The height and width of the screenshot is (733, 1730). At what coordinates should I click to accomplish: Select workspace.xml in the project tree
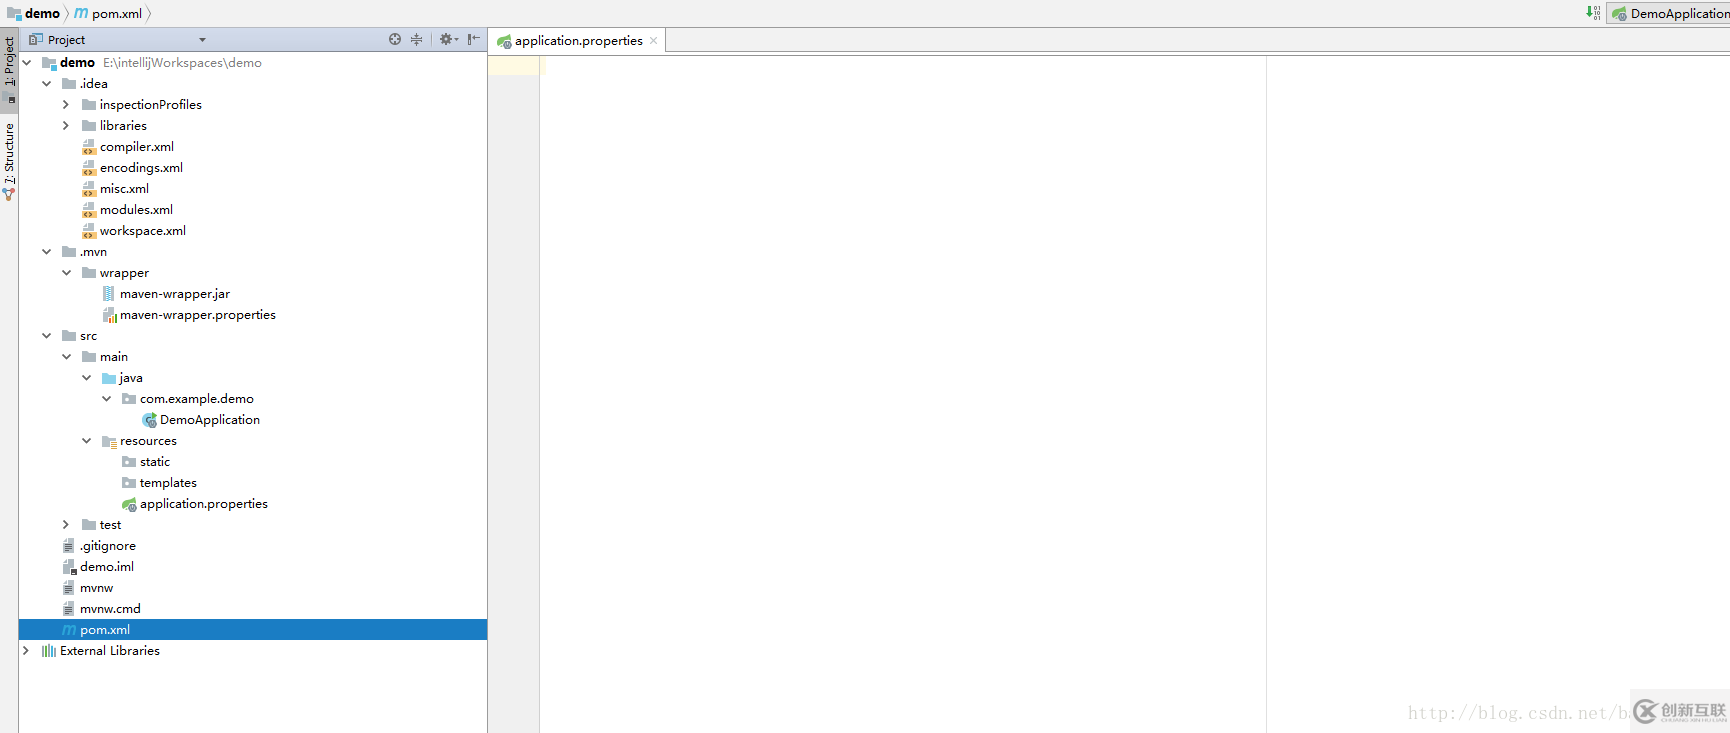coord(143,230)
